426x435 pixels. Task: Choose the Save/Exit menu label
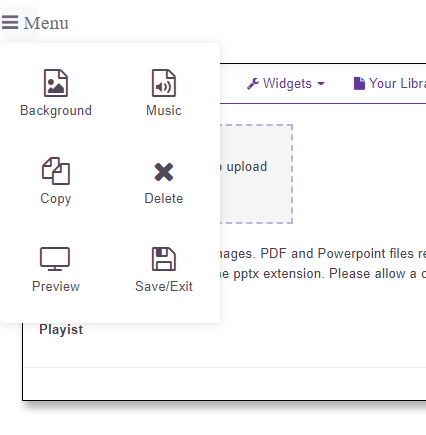coord(164,287)
